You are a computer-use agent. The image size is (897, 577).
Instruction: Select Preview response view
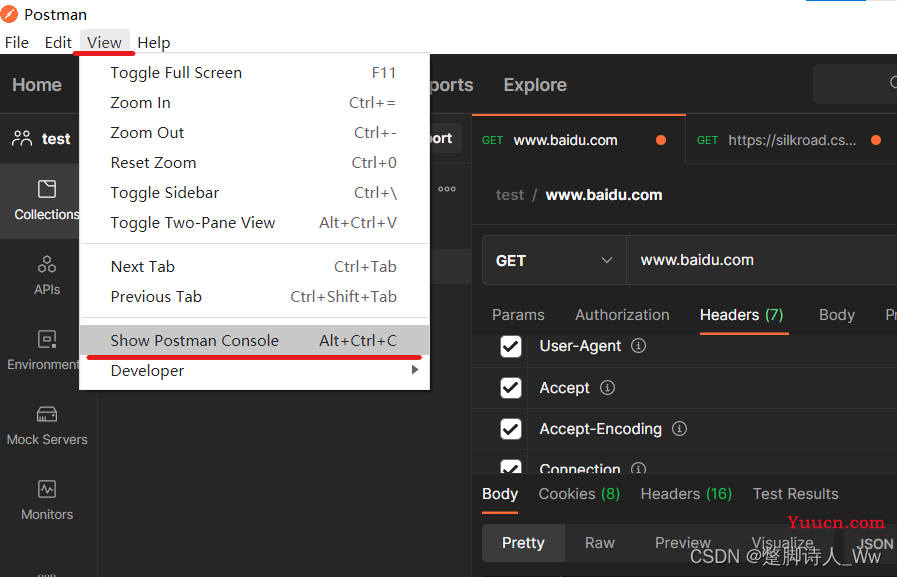pyautogui.click(x=682, y=543)
